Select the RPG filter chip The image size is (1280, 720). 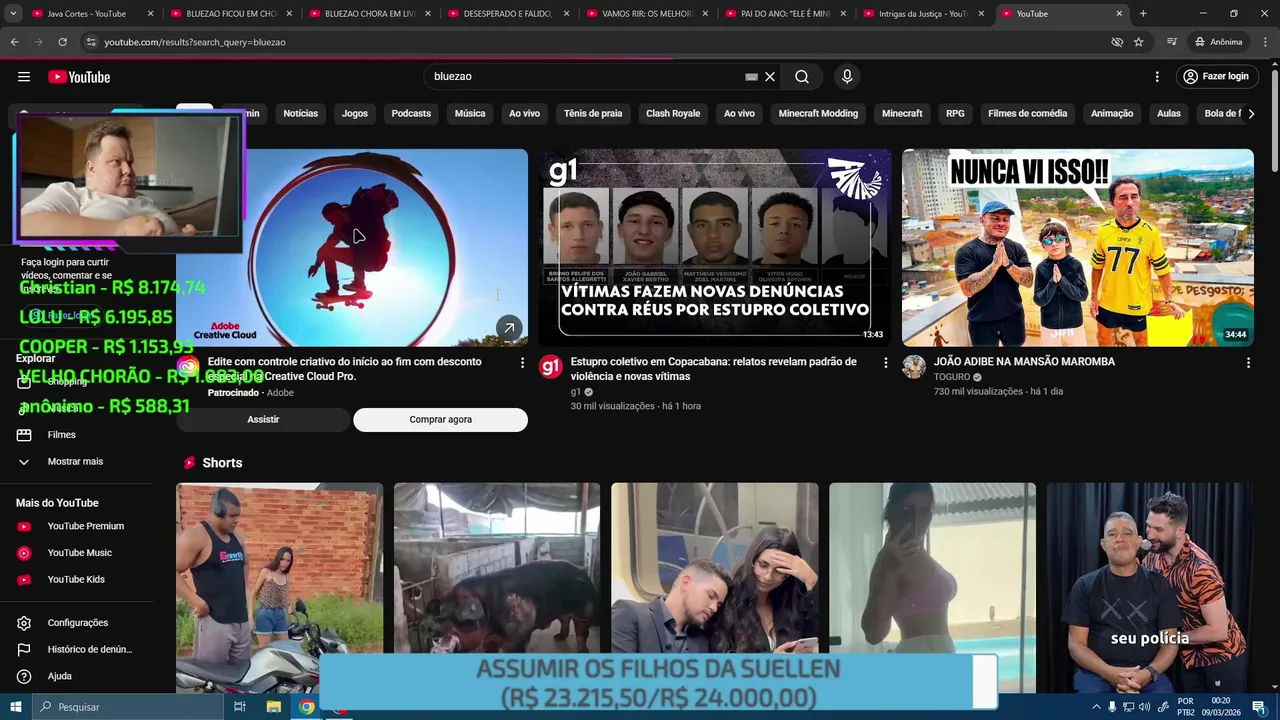pos(955,114)
